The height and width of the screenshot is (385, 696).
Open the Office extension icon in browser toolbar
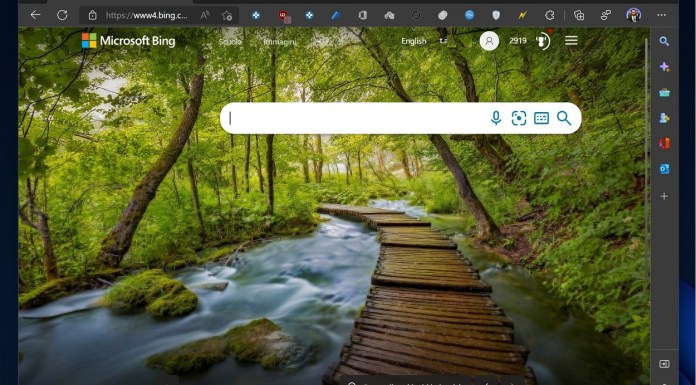pyautogui.click(x=363, y=16)
